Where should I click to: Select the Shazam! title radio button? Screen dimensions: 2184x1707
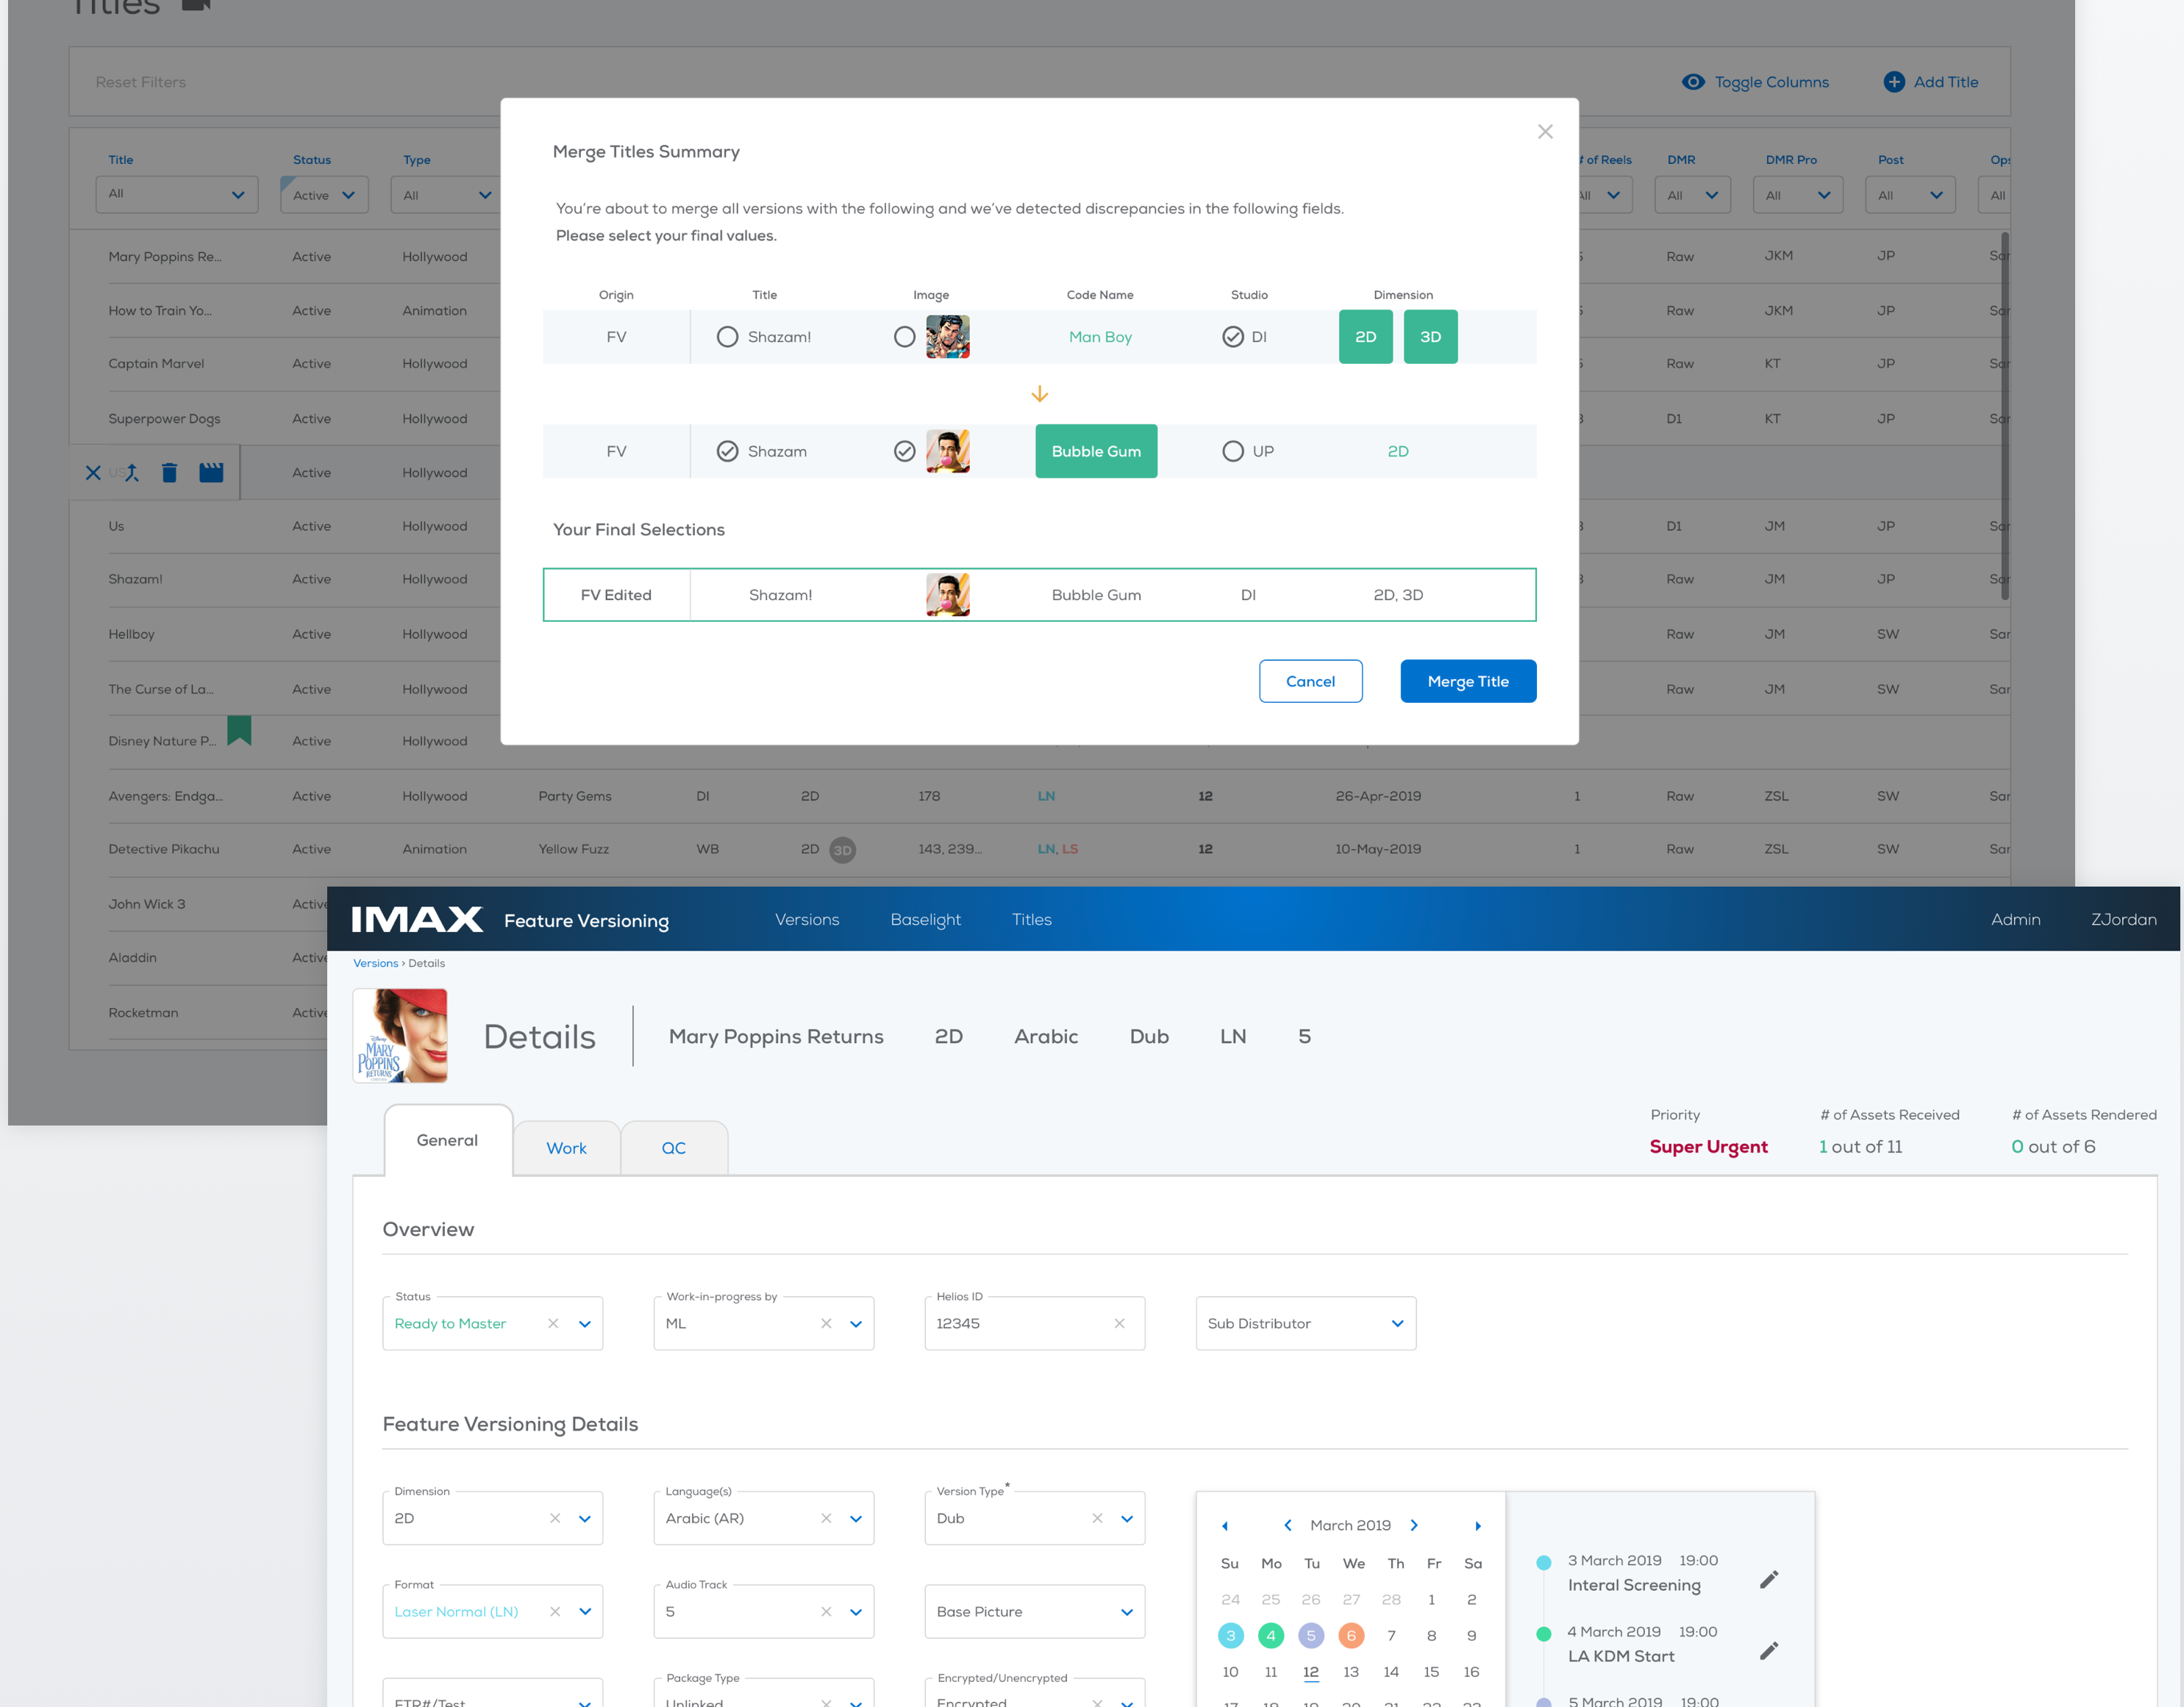[728, 337]
